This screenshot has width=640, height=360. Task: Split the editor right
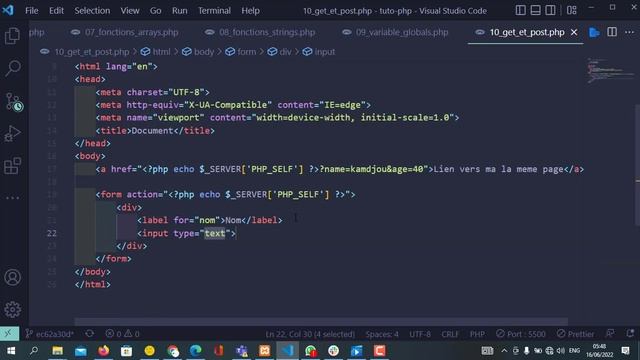(612, 32)
